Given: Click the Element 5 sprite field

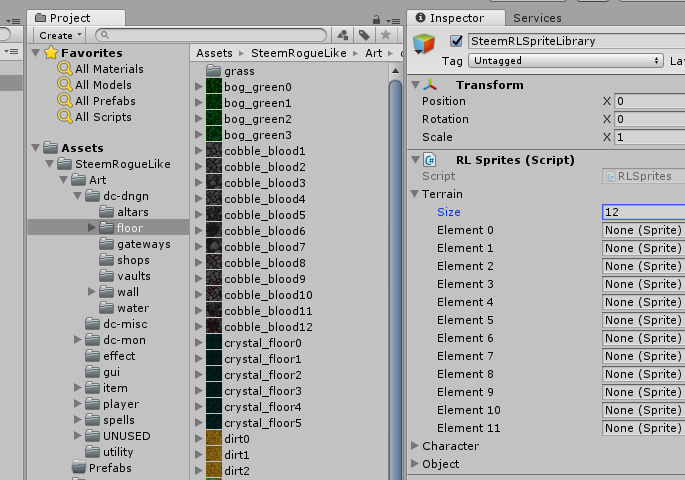Looking at the screenshot, I should coord(643,320).
